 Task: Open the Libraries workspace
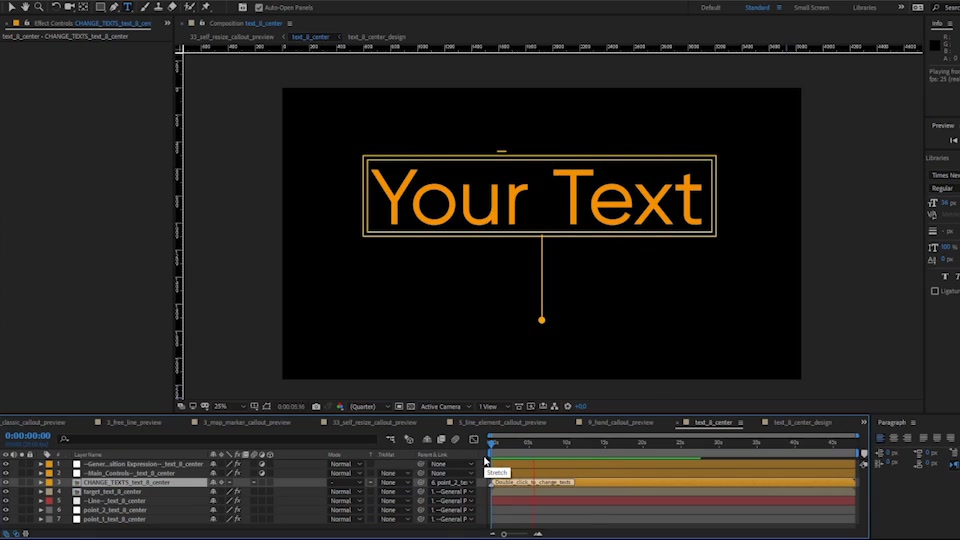pos(864,7)
